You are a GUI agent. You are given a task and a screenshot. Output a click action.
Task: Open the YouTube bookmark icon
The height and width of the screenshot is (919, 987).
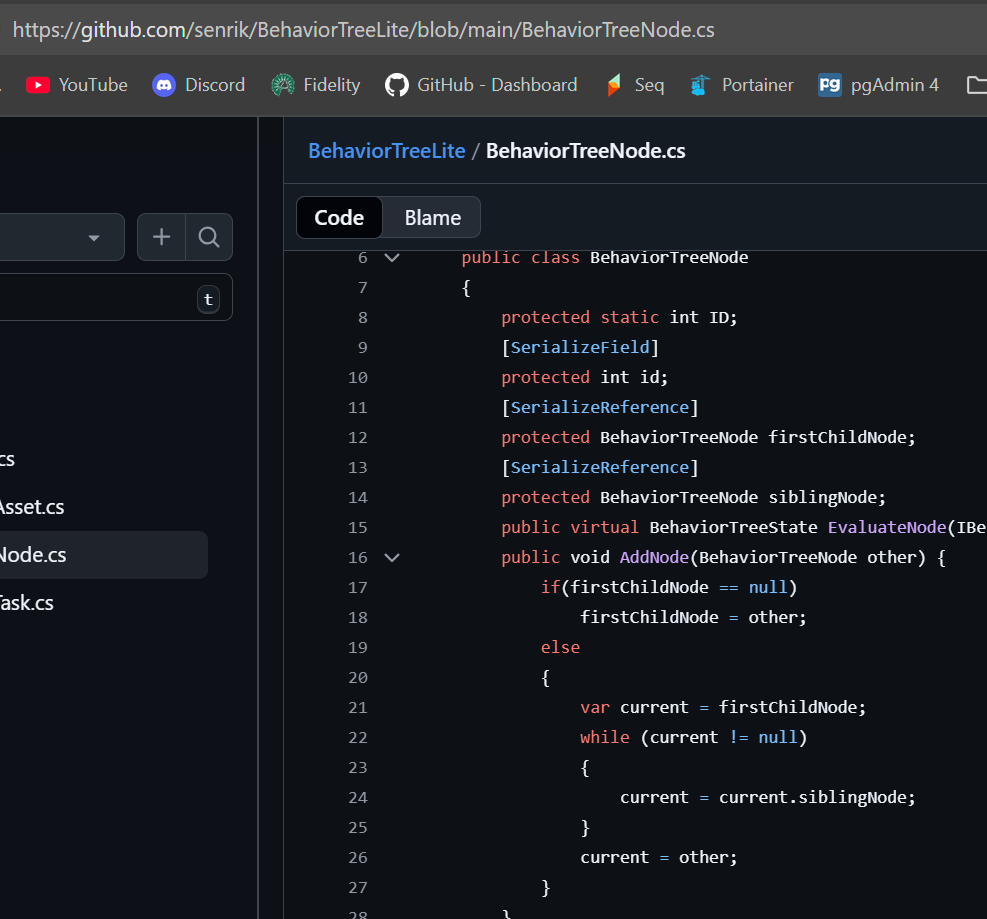pos(38,85)
